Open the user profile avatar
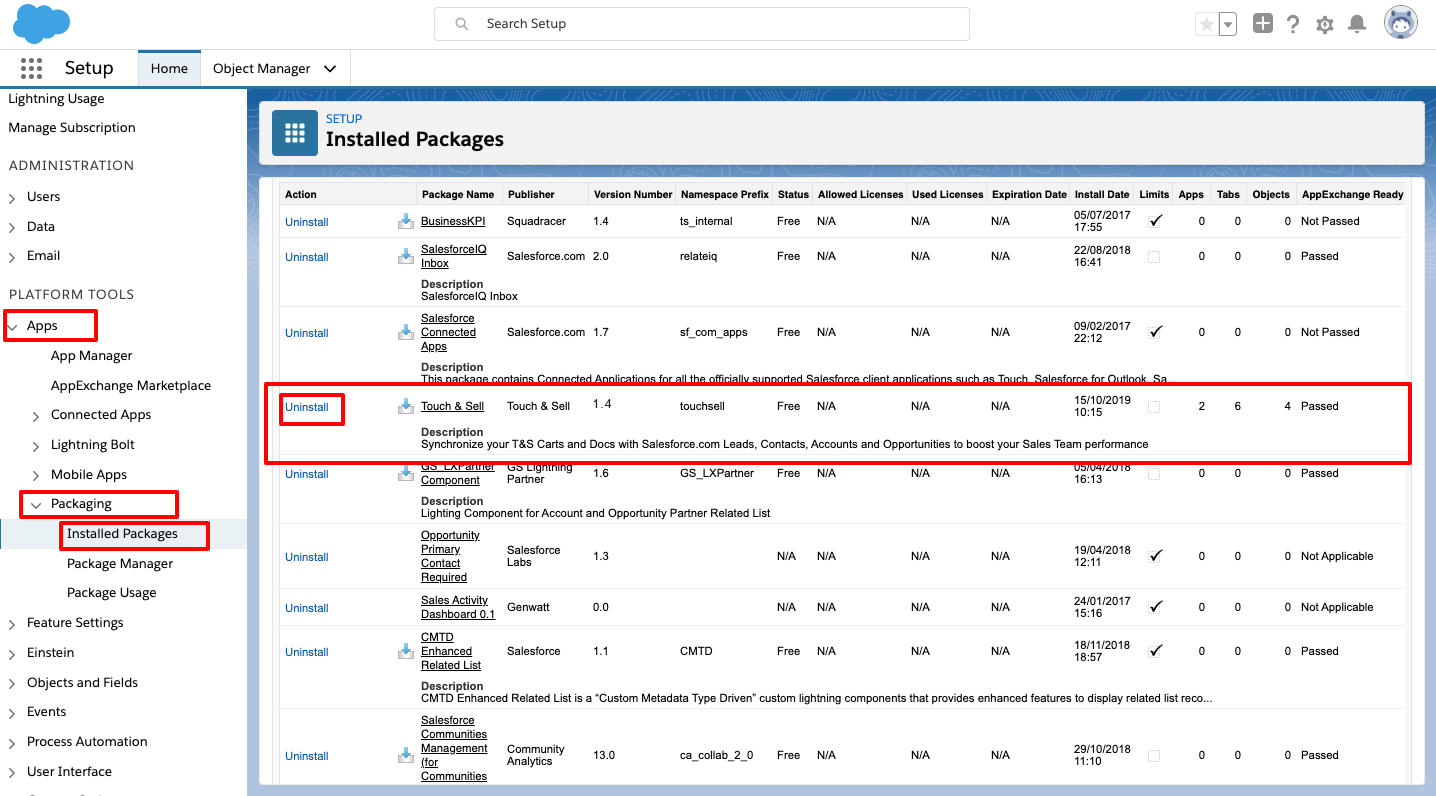Image resolution: width=1436 pixels, height=796 pixels. [x=1401, y=23]
